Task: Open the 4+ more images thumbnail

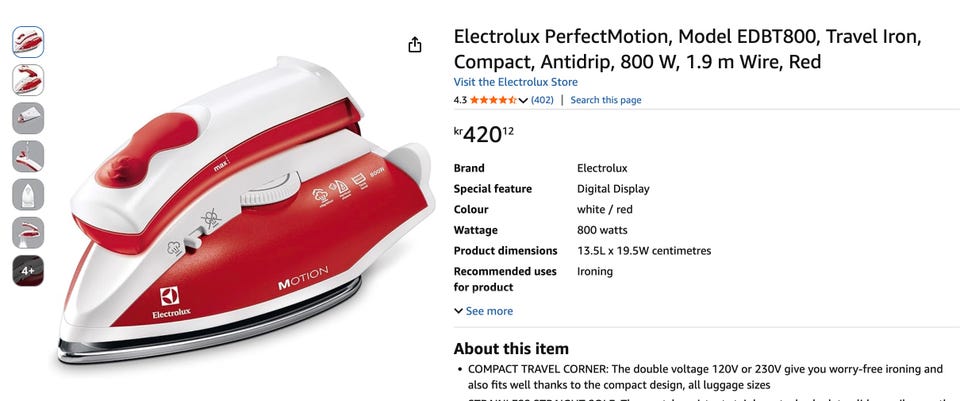Action: pyautogui.click(x=28, y=270)
